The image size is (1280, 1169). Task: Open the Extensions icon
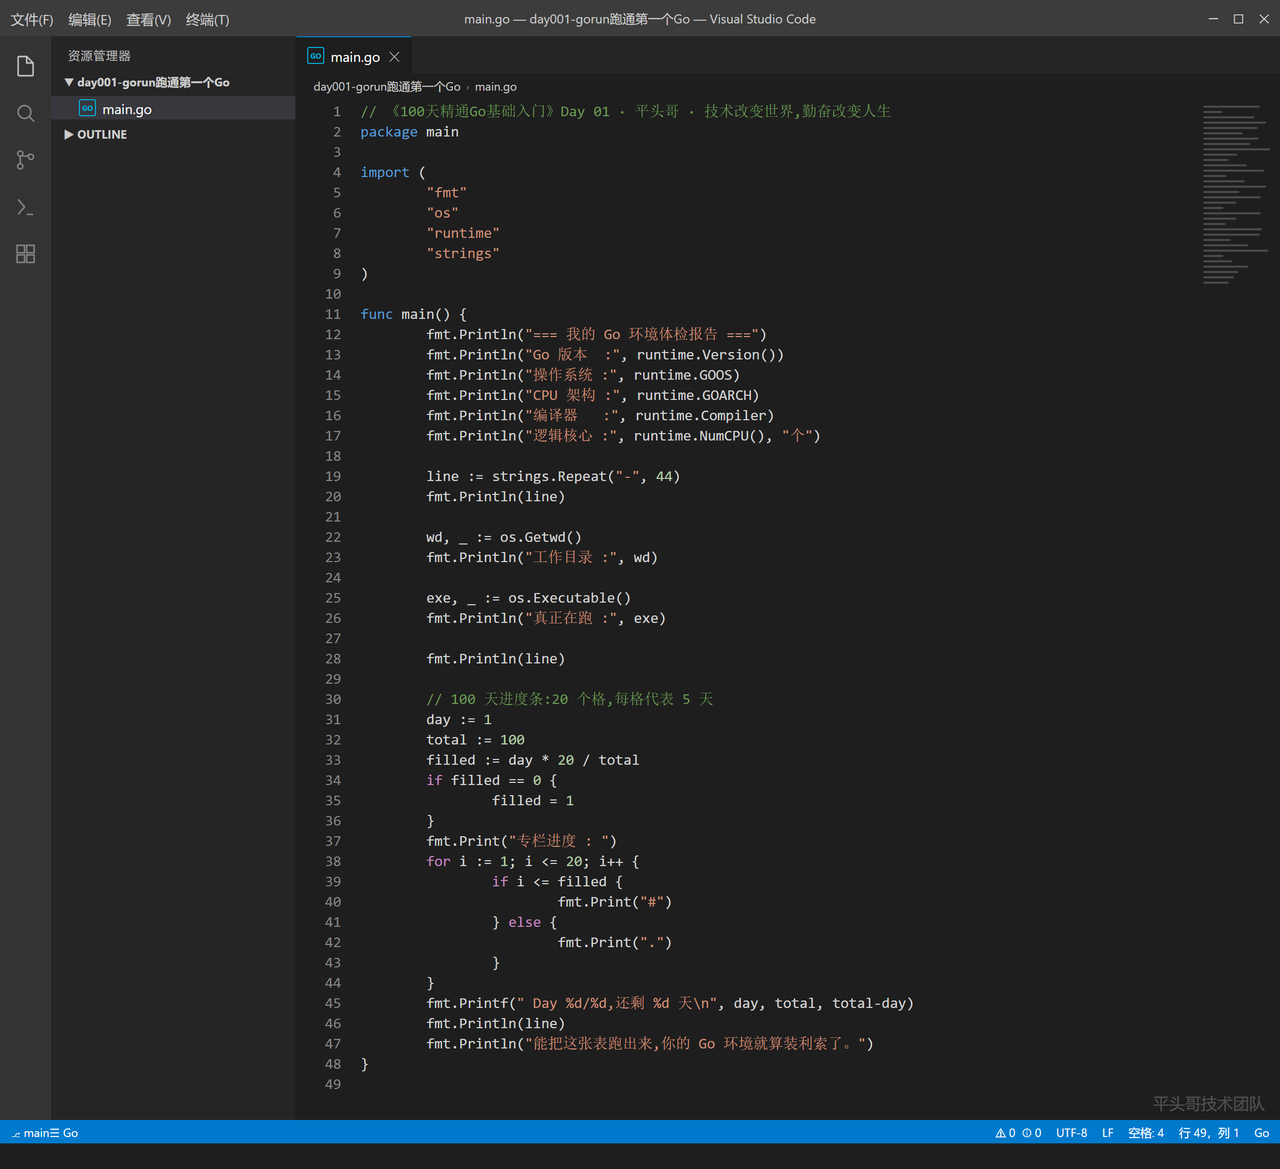pyautogui.click(x=26, y=254)
